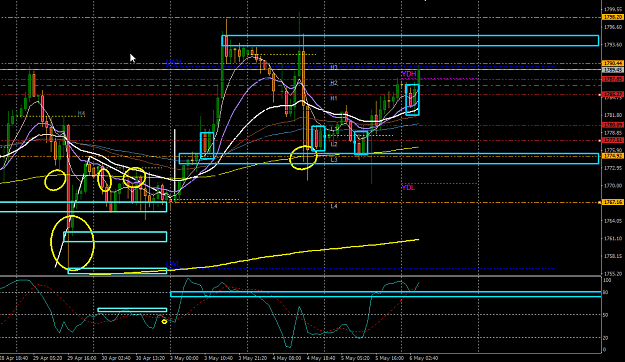The image size is (625, 362).
Task: Click the H4 label beside the yellow dotted line
Action: [81, 114]
